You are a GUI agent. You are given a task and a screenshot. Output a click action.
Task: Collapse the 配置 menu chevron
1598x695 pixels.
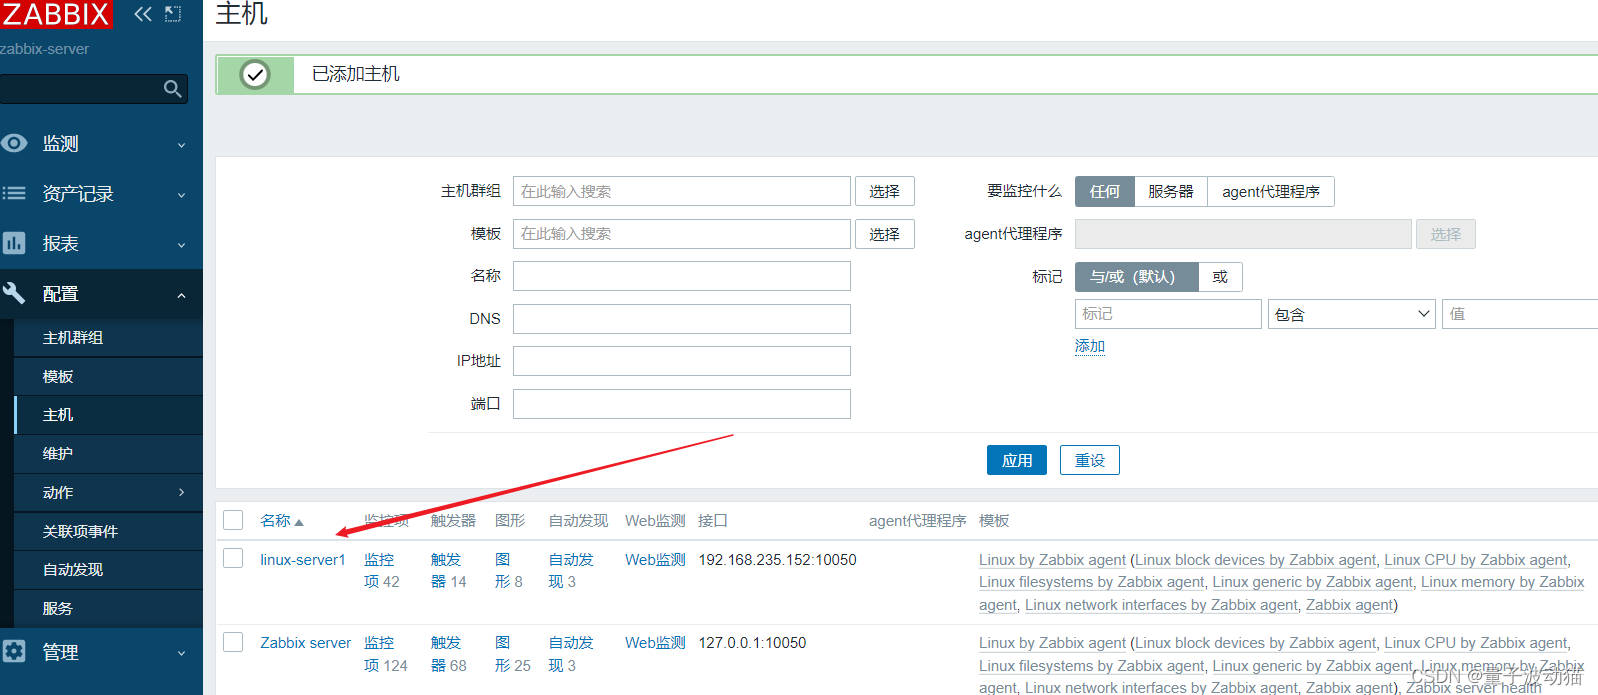[181, 295]
